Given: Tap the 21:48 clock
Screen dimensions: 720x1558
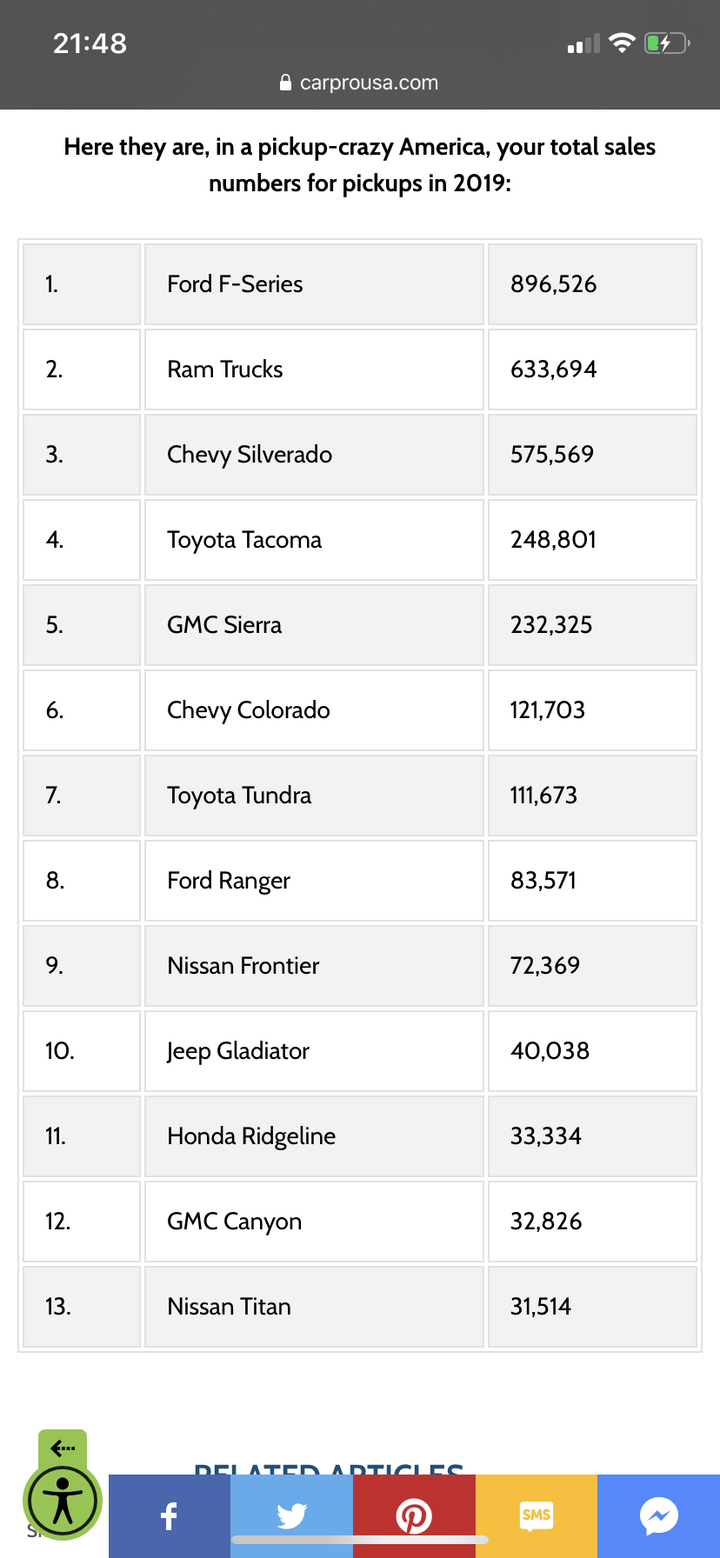Looking at the screenshot, I should 90,43.
